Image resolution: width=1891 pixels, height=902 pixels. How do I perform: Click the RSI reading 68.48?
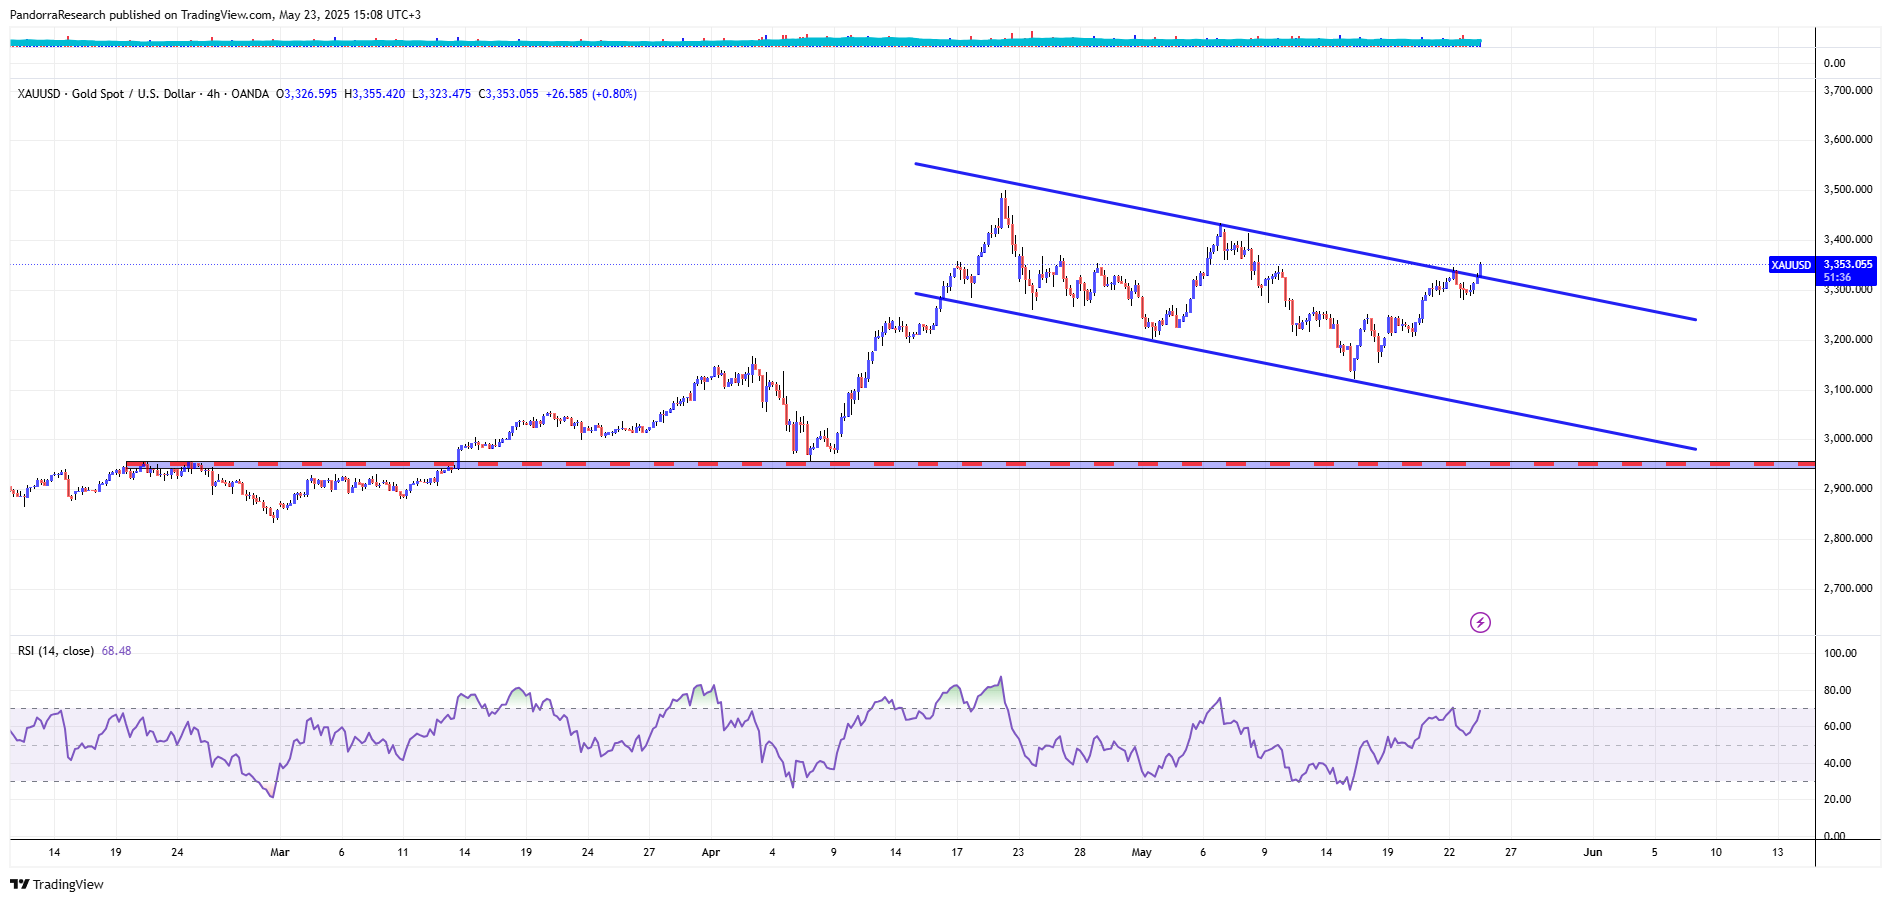point(116,651)
